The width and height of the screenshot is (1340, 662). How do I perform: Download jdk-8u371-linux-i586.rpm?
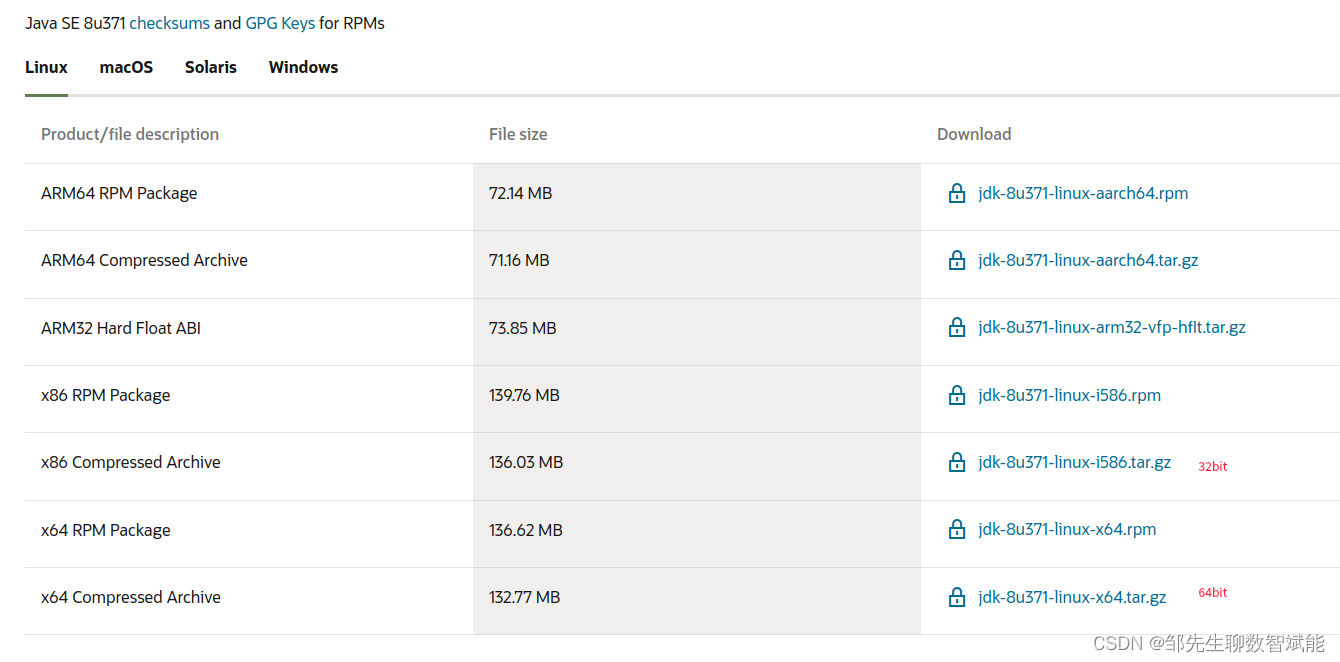pyautogui.click(x=1069, y=395)
